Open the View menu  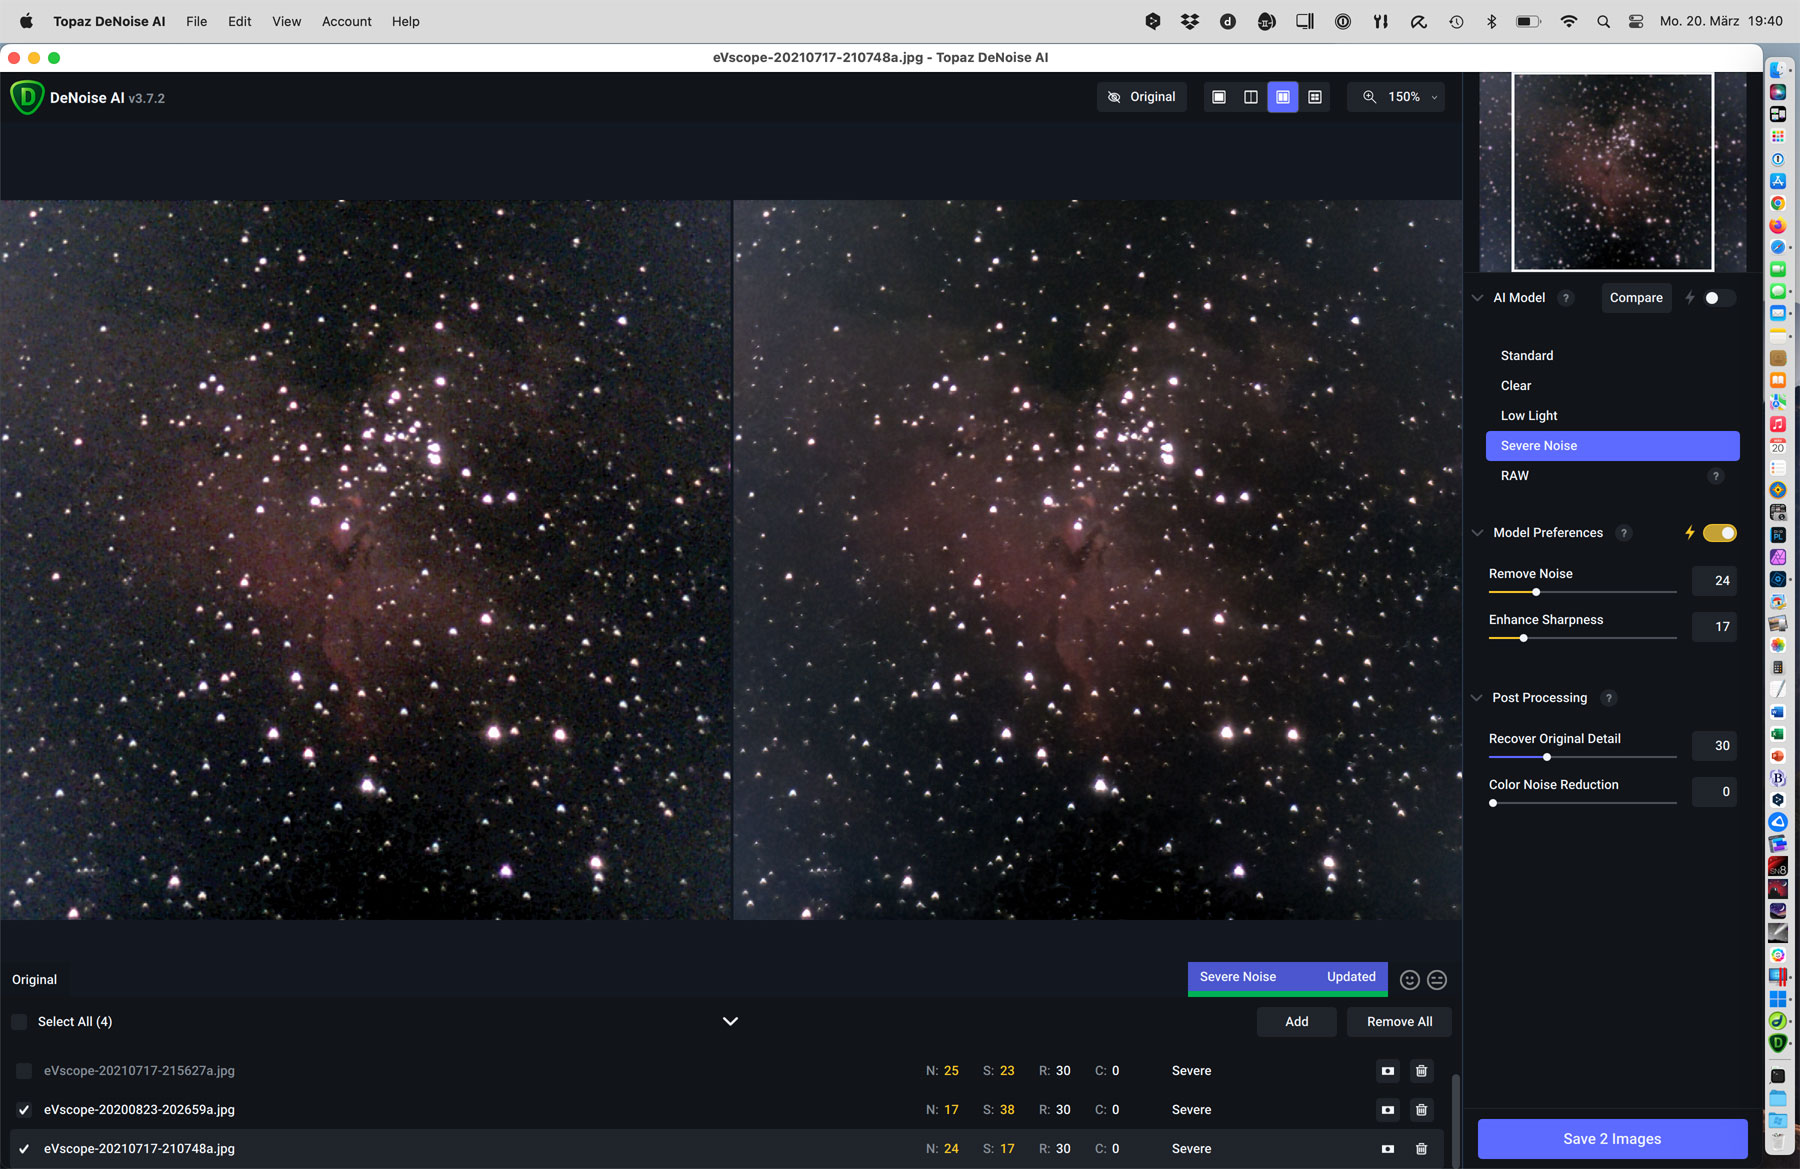[287, 21]
